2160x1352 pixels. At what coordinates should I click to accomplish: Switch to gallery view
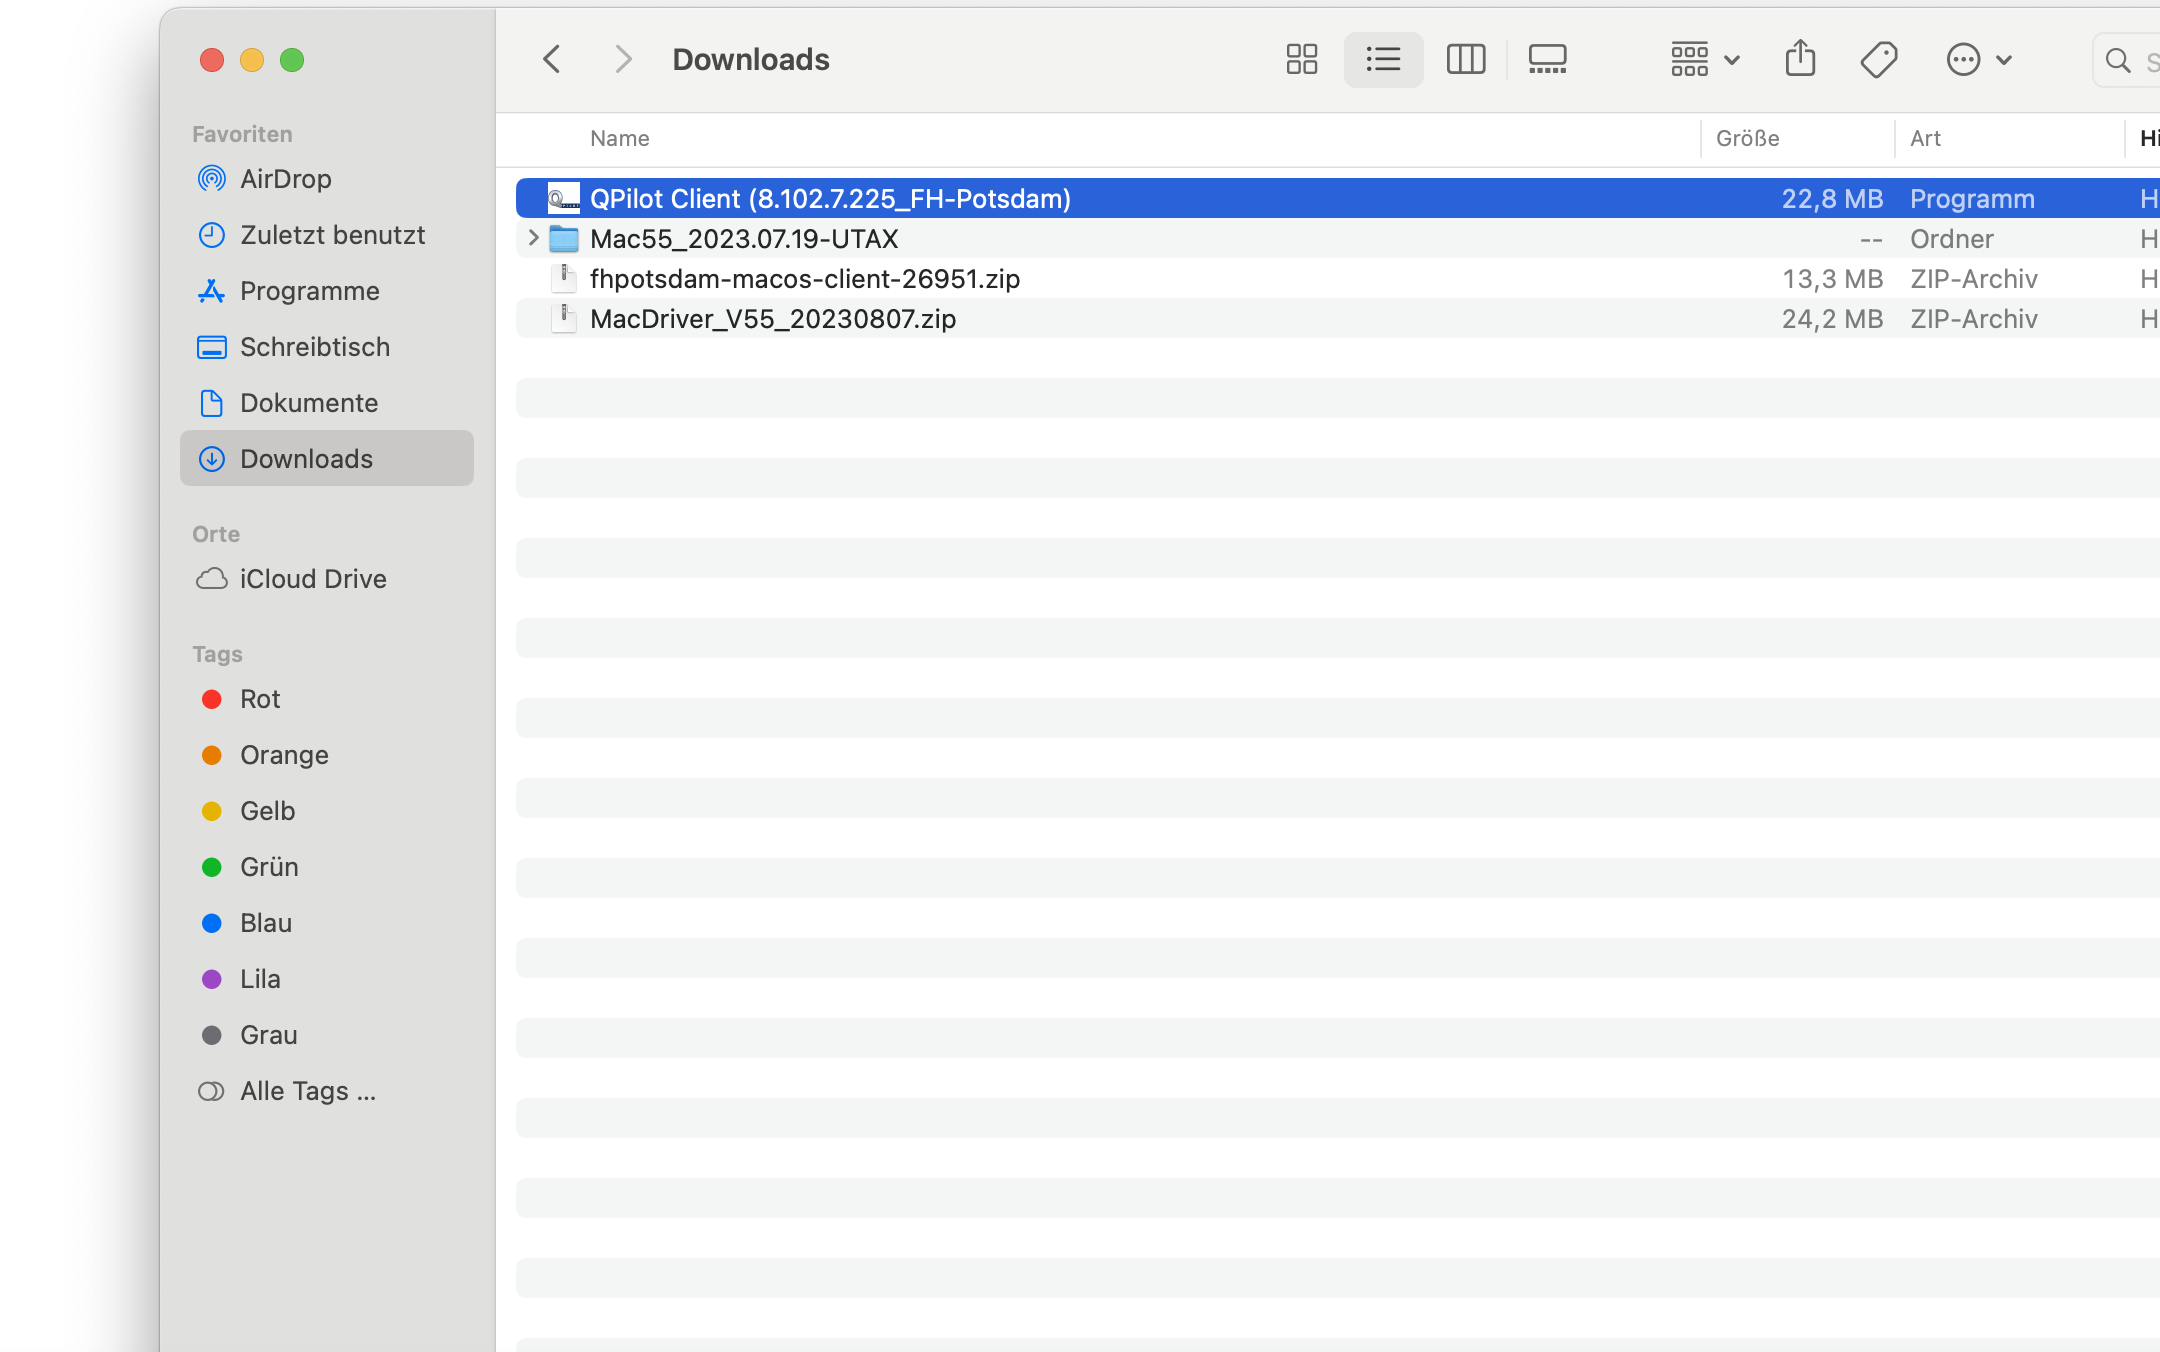pyautogui.click(x=1547, y=59)
